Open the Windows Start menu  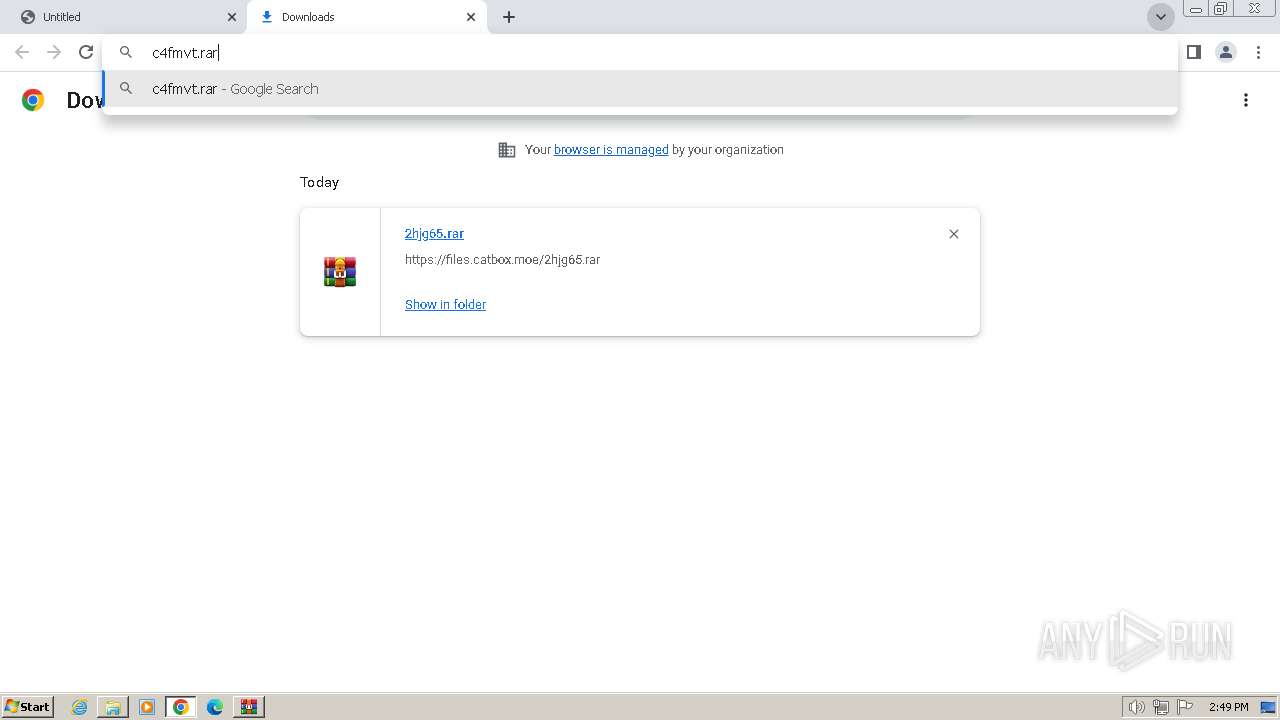click(27, 707)
